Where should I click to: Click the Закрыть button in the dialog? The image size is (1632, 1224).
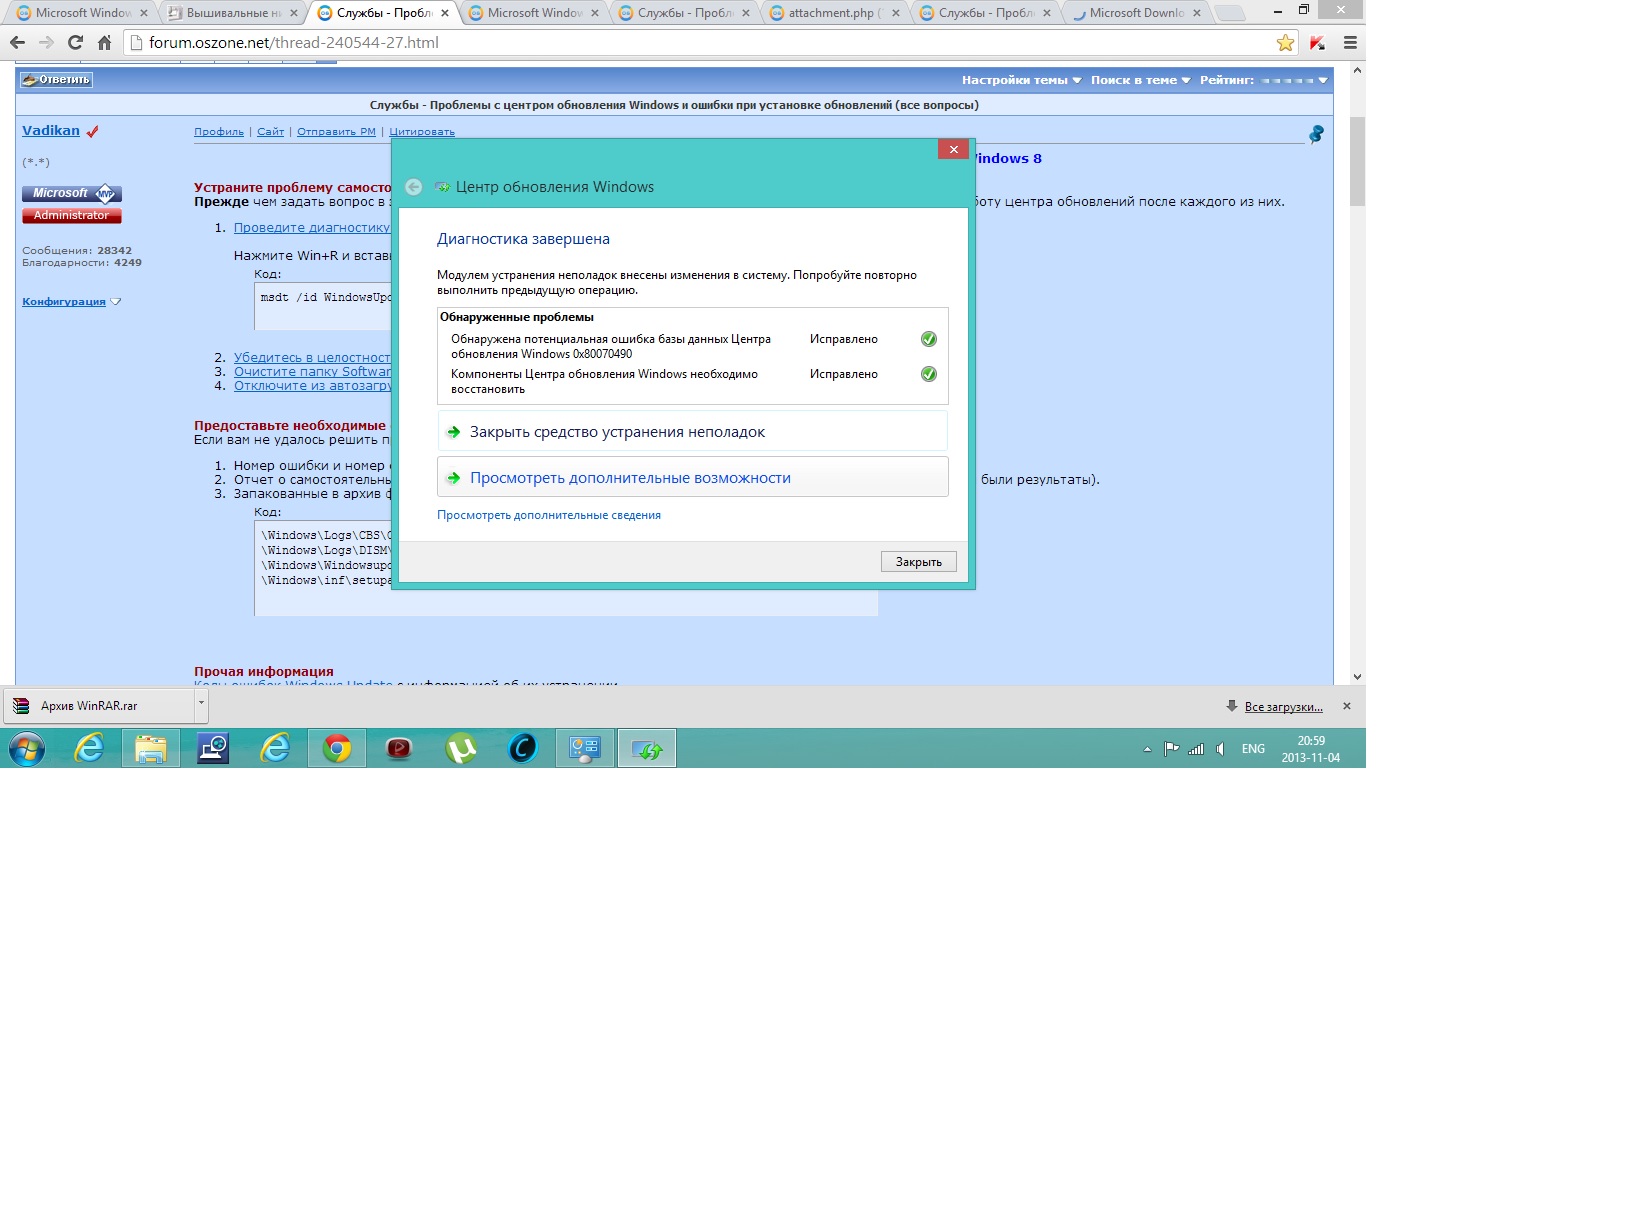pos(918,562)
